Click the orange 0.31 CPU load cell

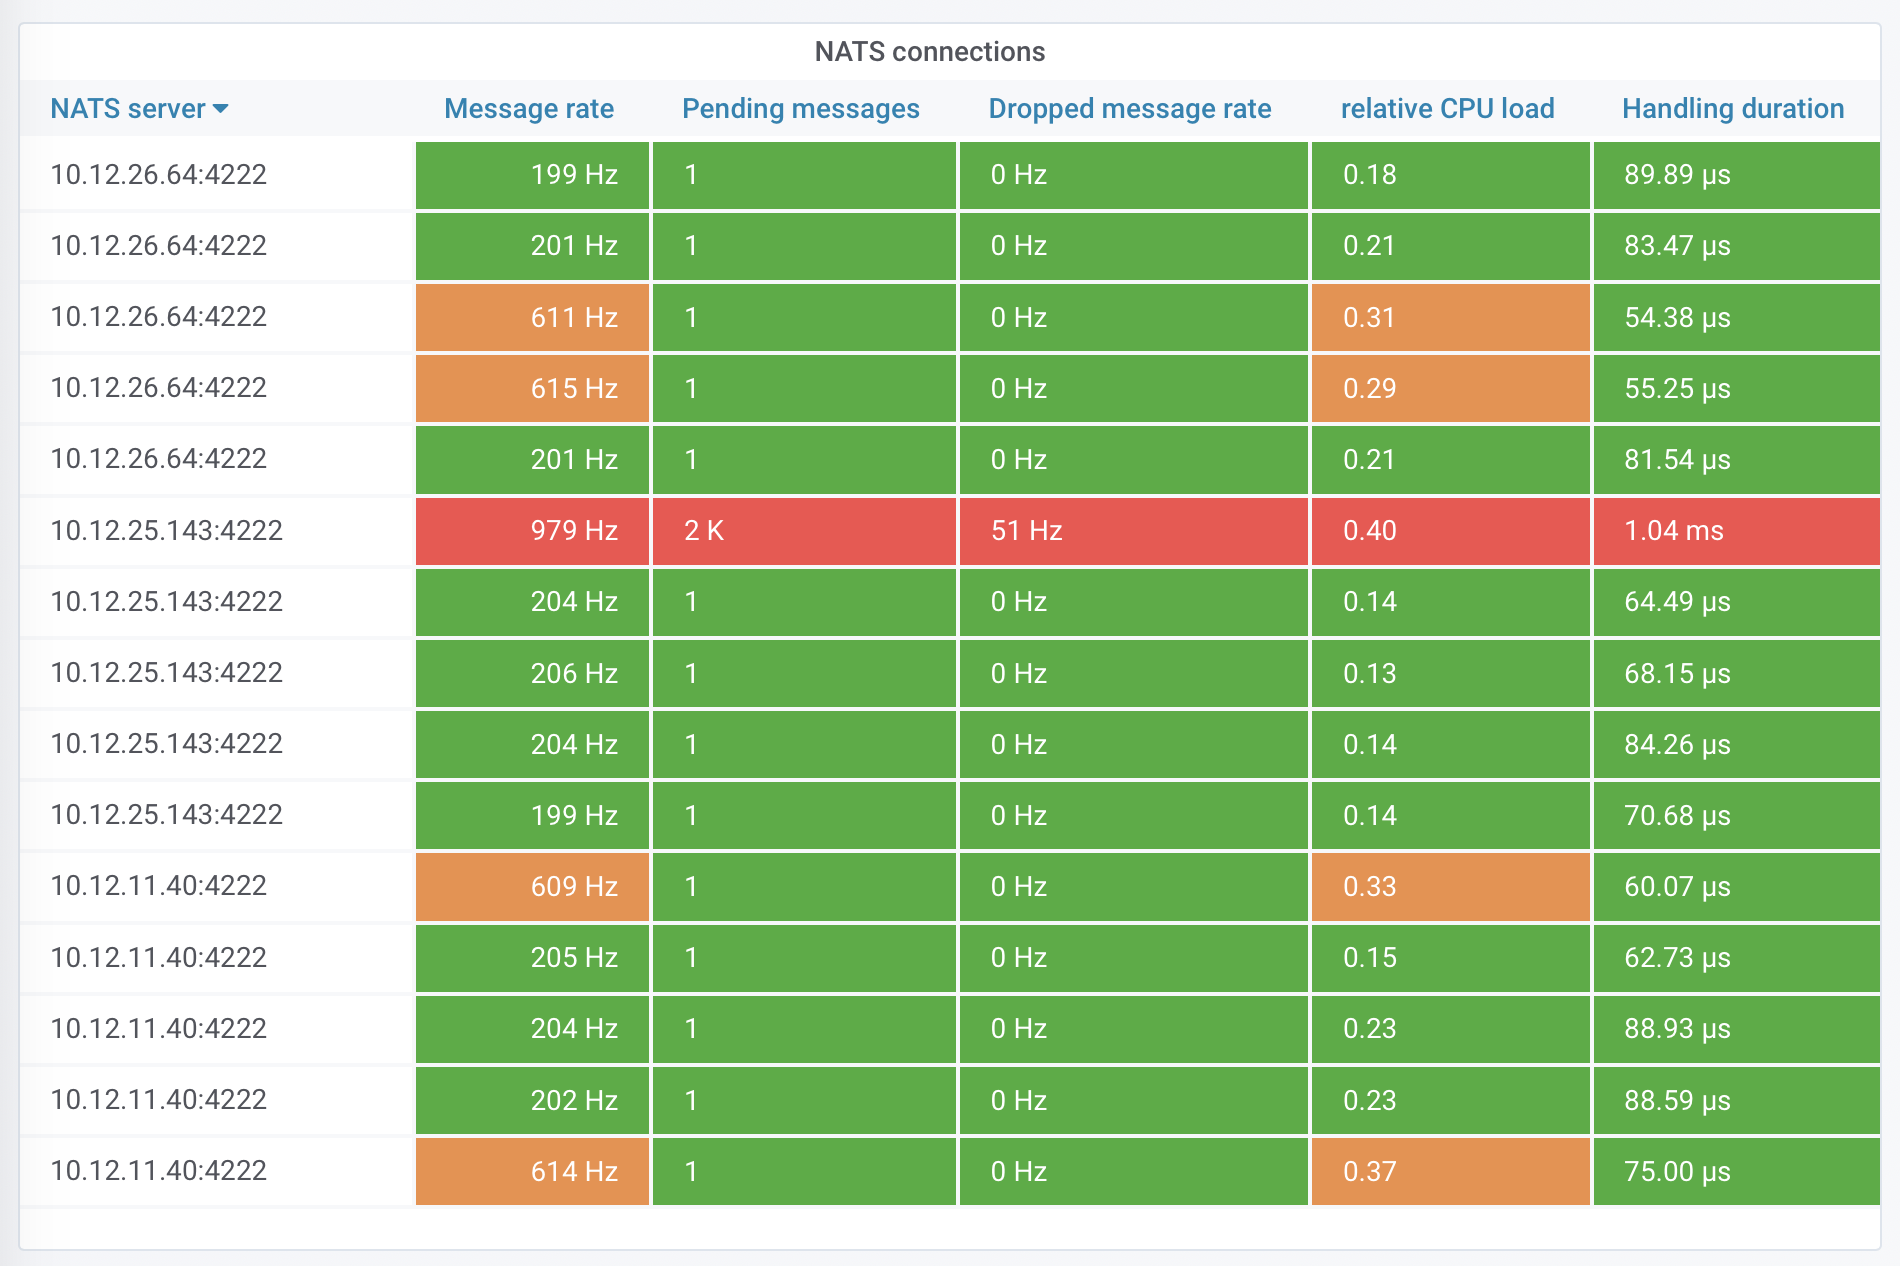(x=1448, y=317)
